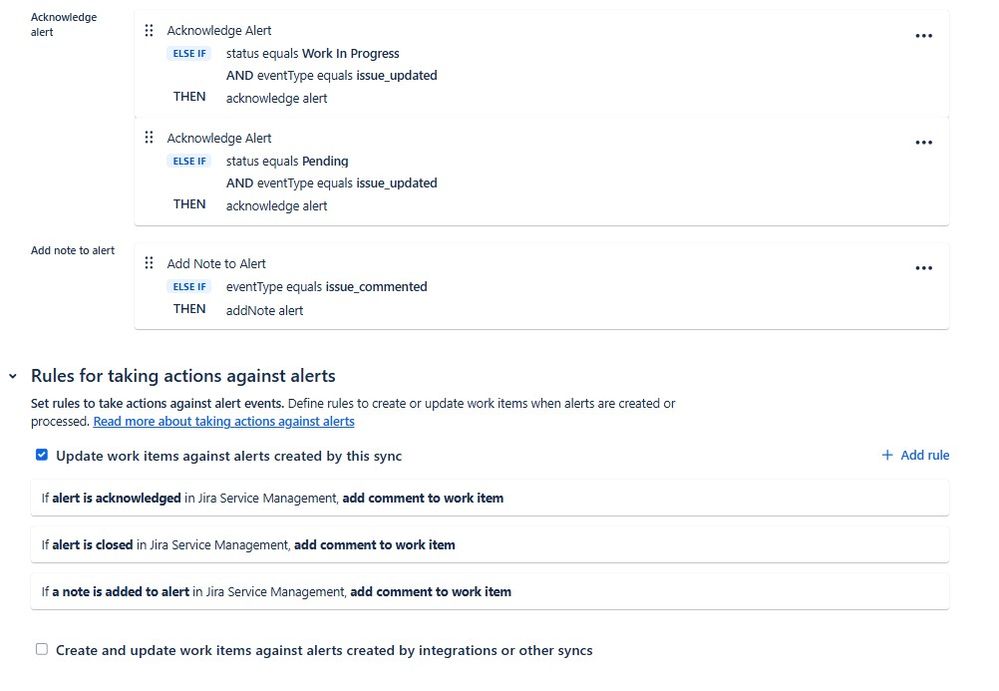Select ELSE IF badge of Pending rule
The width and height of the screenshot is (999, 691).
189,161
